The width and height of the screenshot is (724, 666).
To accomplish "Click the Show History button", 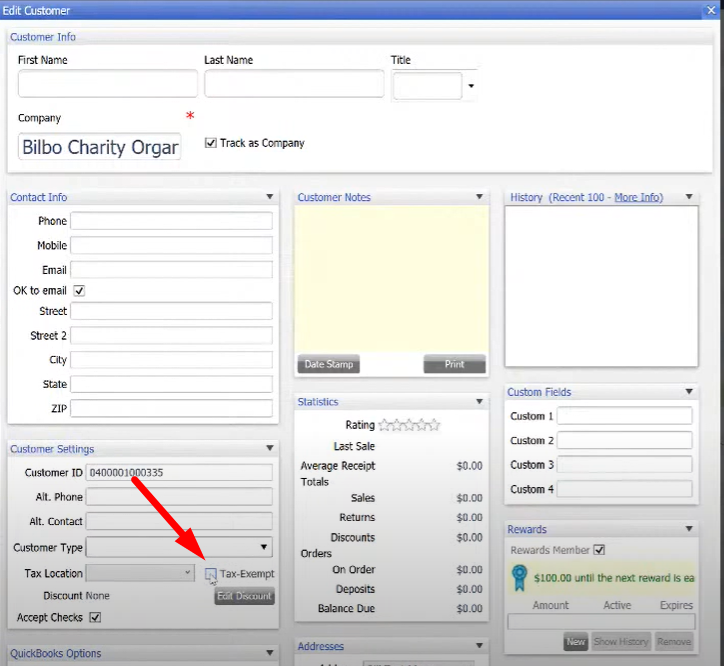I will (621, 642).
